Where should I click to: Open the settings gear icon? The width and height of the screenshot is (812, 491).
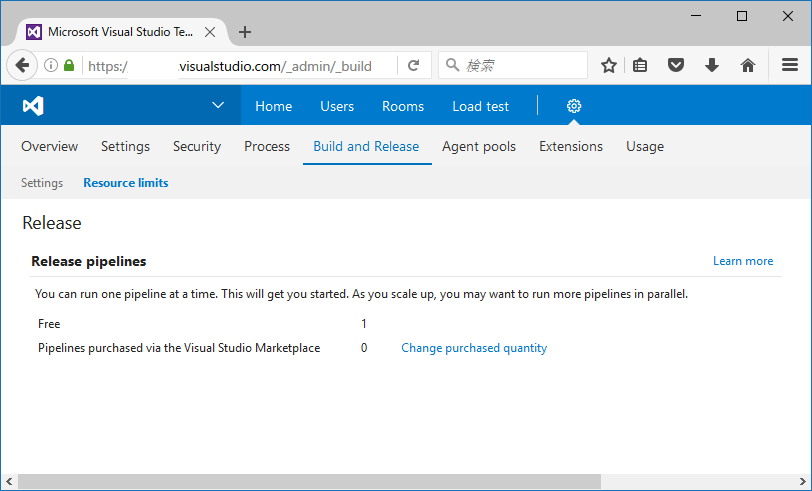pyautogui.click(x=573, y=106)
